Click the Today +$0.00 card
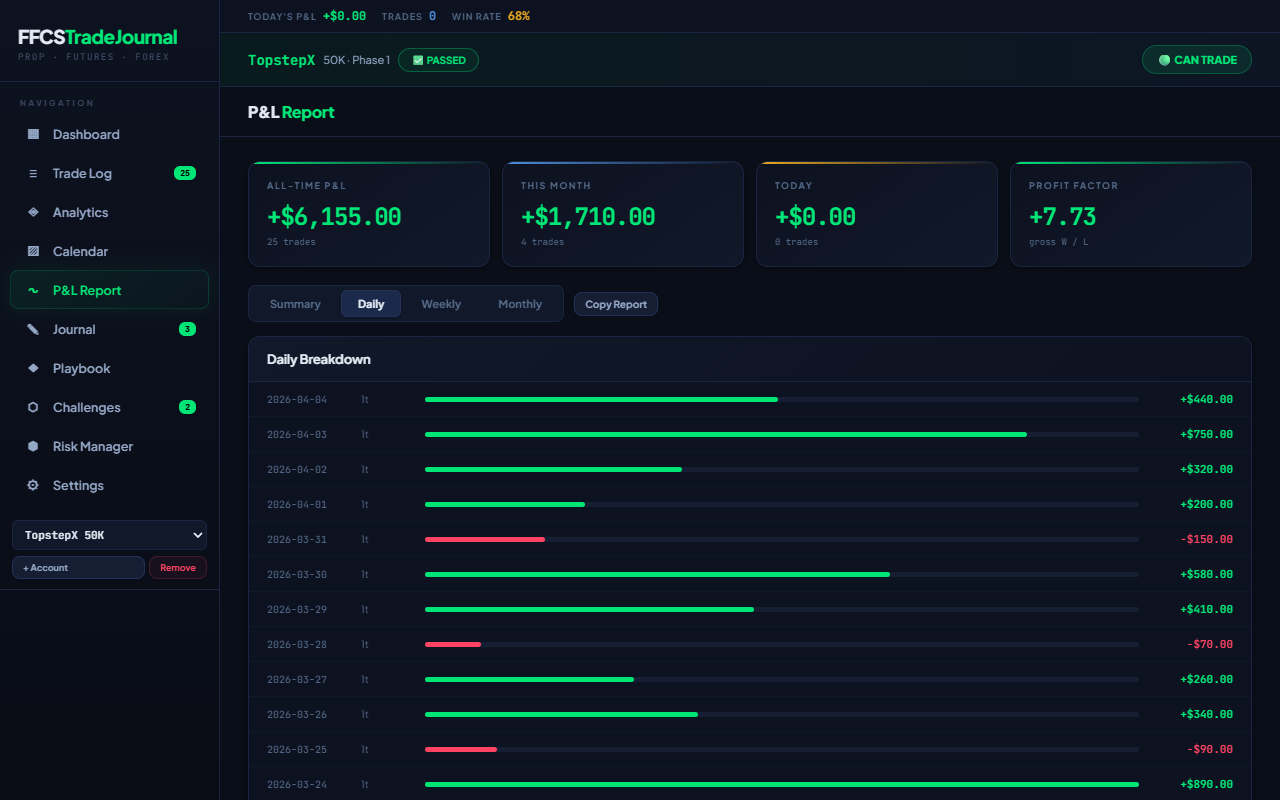The height and width of the screenshot is (800, 1280). [x=877, y=214]
